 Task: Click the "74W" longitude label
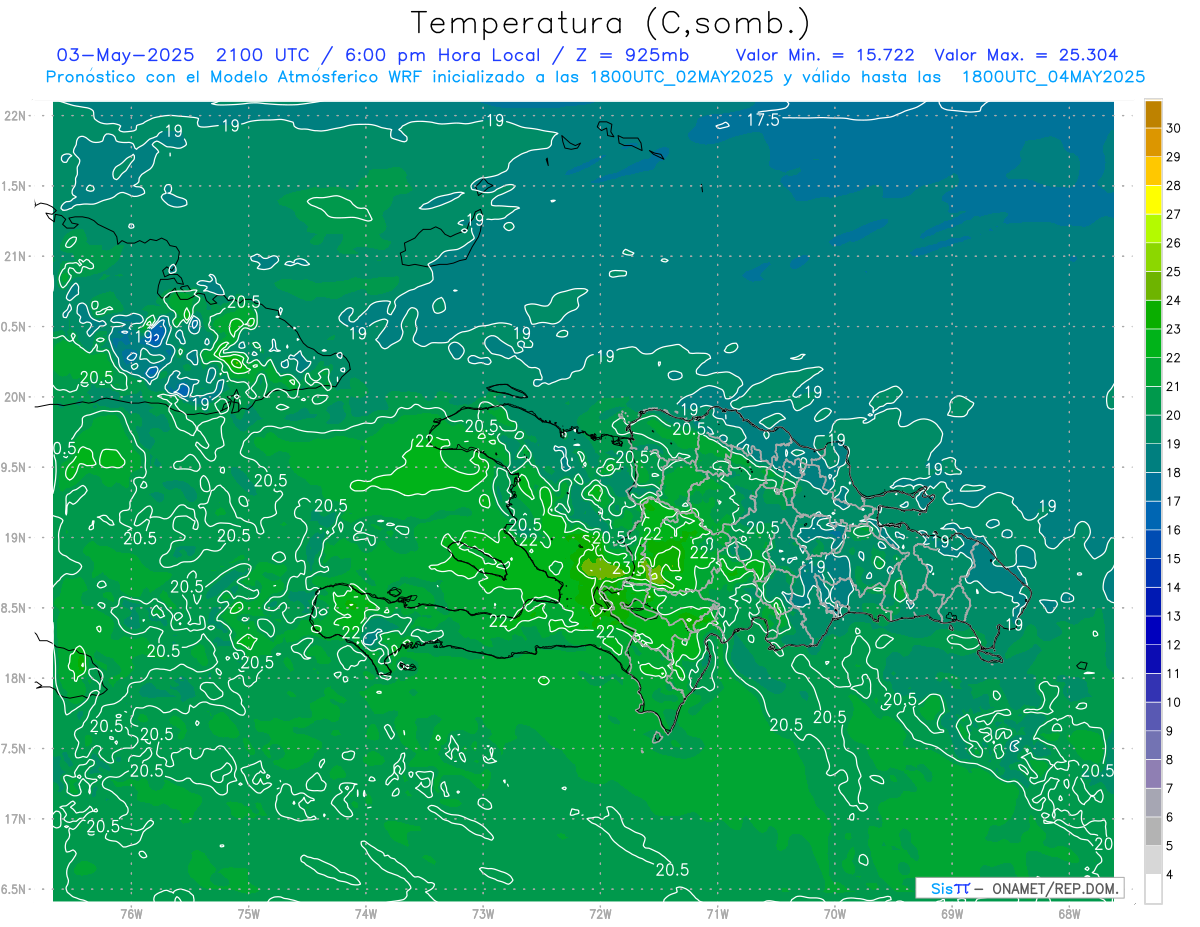point(366,913)
